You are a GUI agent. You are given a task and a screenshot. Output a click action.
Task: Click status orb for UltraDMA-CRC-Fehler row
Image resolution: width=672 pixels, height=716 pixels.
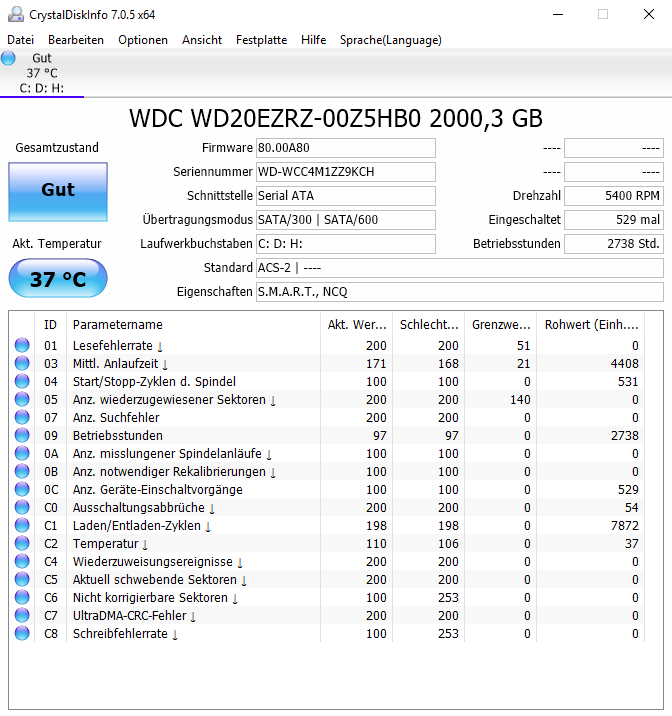coord(22,615)
